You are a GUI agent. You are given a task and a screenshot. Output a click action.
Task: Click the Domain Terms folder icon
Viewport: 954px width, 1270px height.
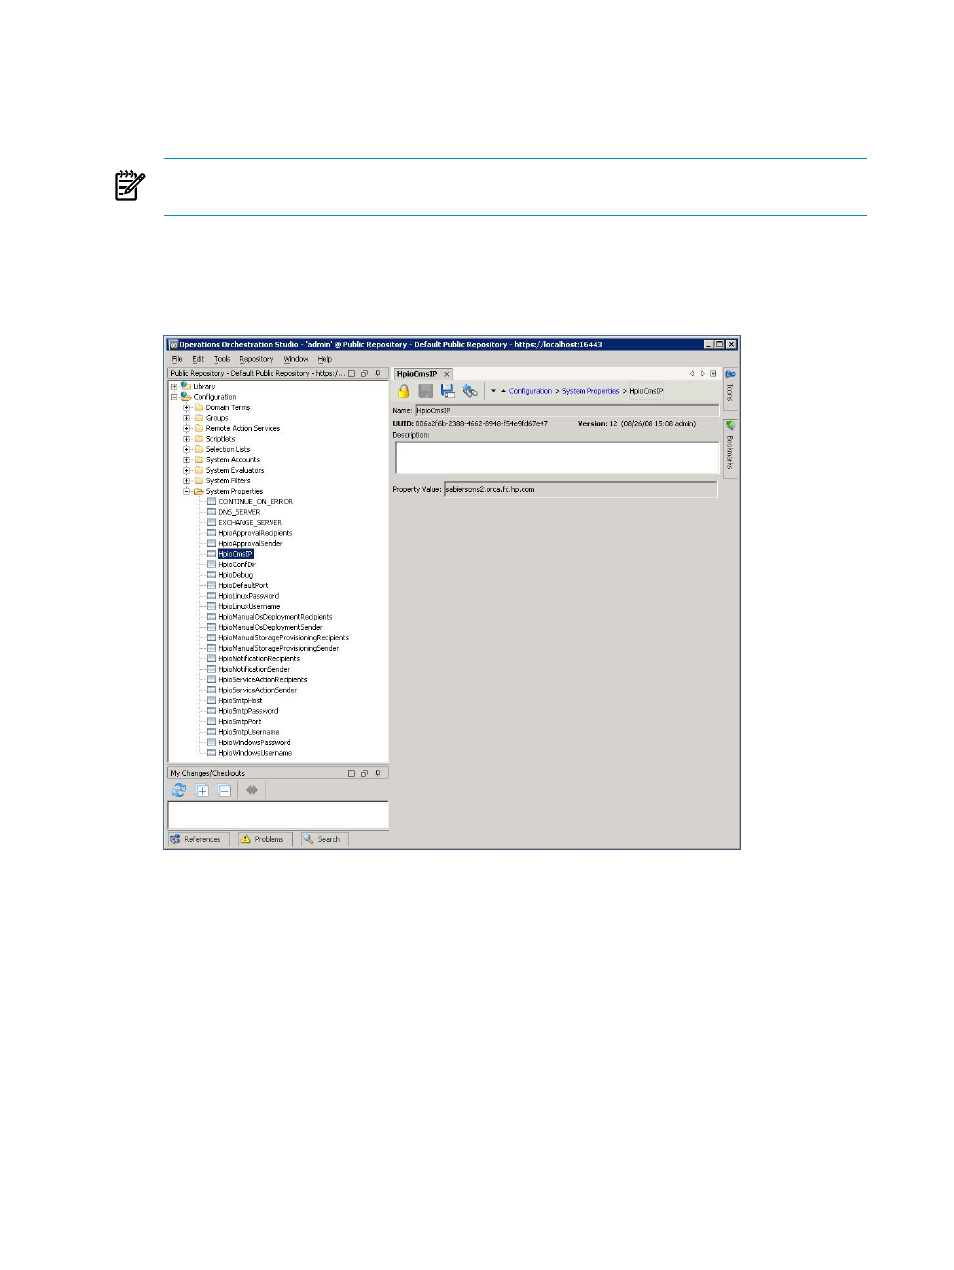[199, 408]
